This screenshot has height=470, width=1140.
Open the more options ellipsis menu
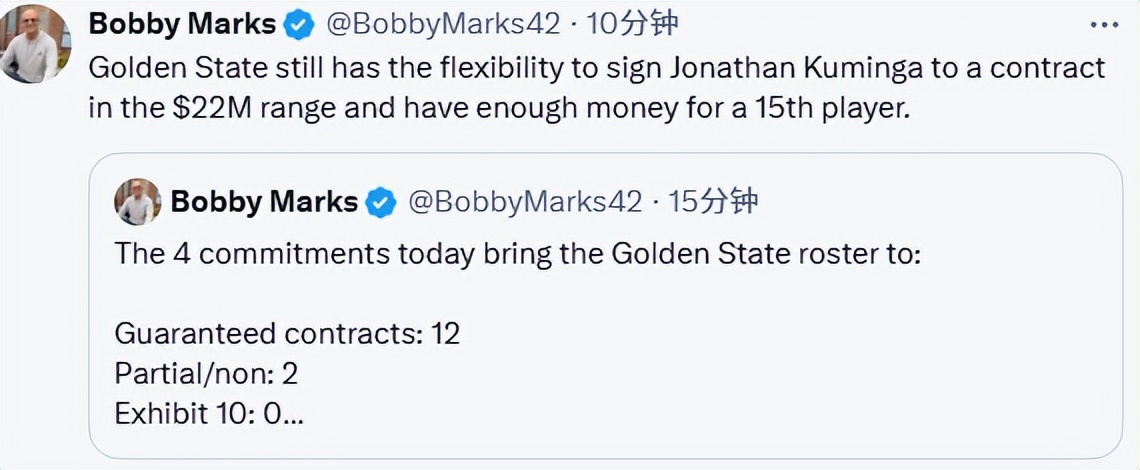[x=1103, y=26]
